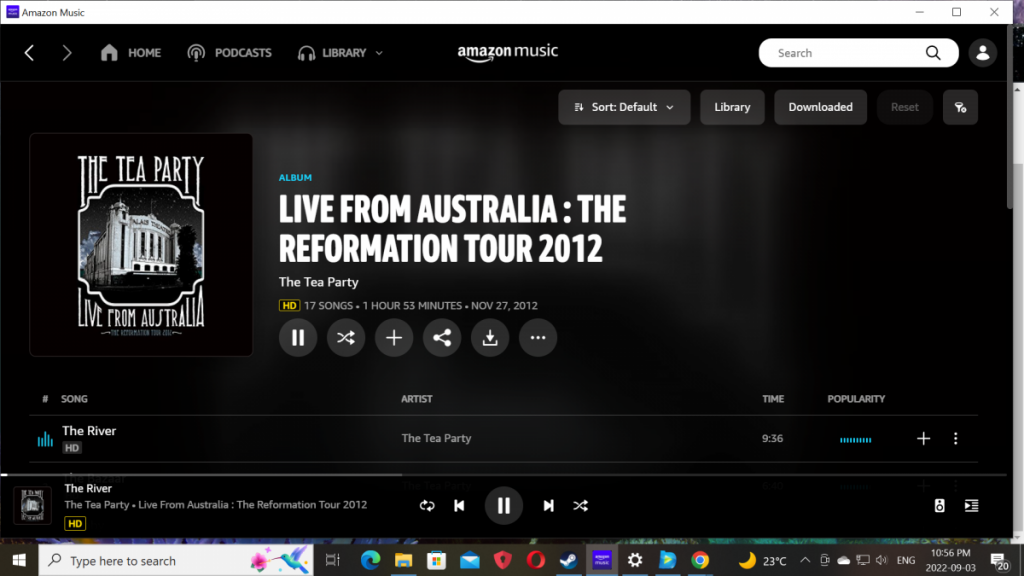Image resolution: width=1024 pixels, height=576 pixels.
Task: Click the SONG column header
Action: [74, 399]
